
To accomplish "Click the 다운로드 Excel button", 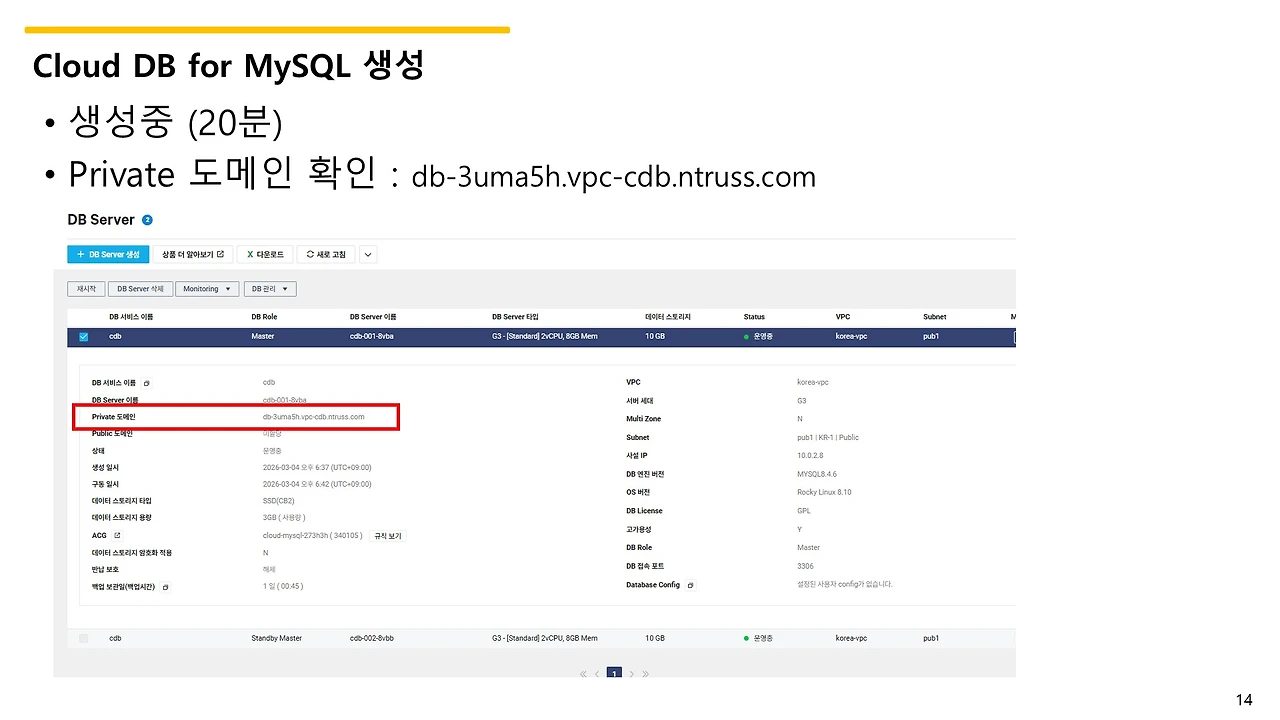I will (265, 255).
